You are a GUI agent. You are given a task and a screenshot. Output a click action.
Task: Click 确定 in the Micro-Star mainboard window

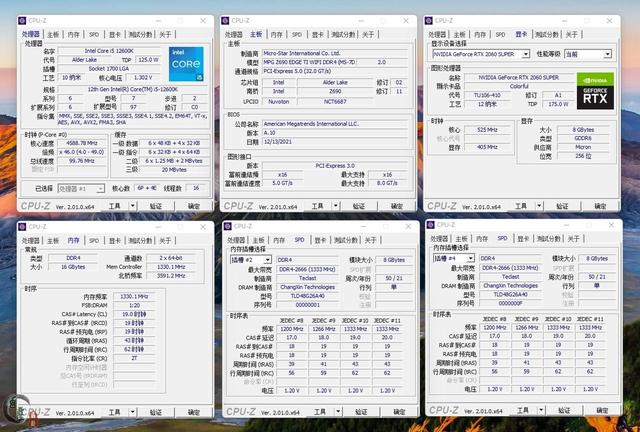pos(397,206)
